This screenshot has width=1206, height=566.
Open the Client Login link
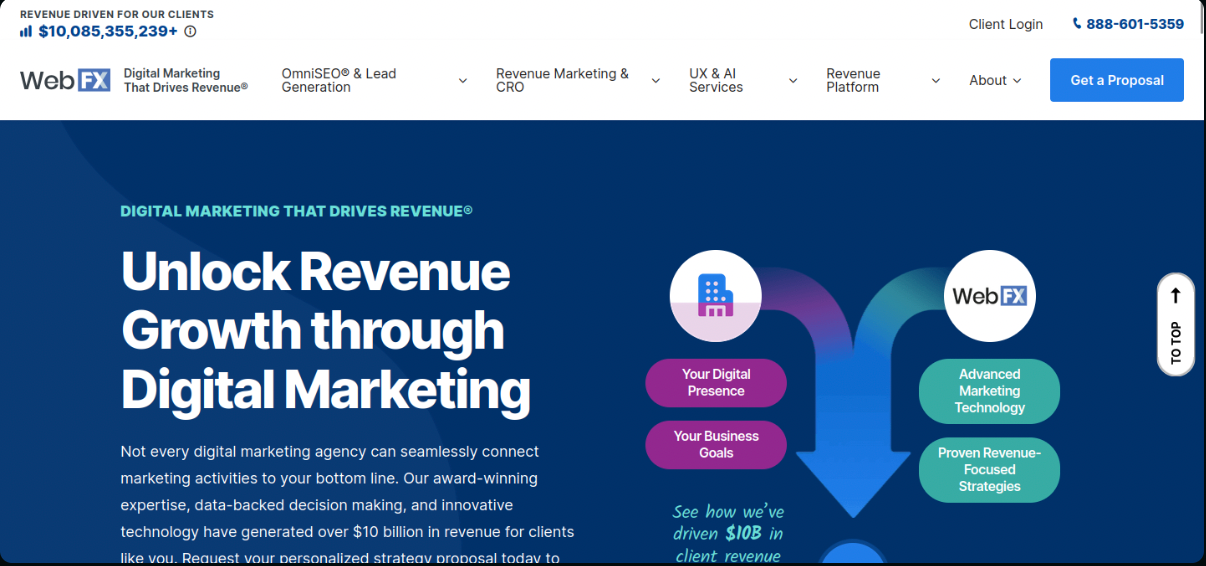(1005, 24)
